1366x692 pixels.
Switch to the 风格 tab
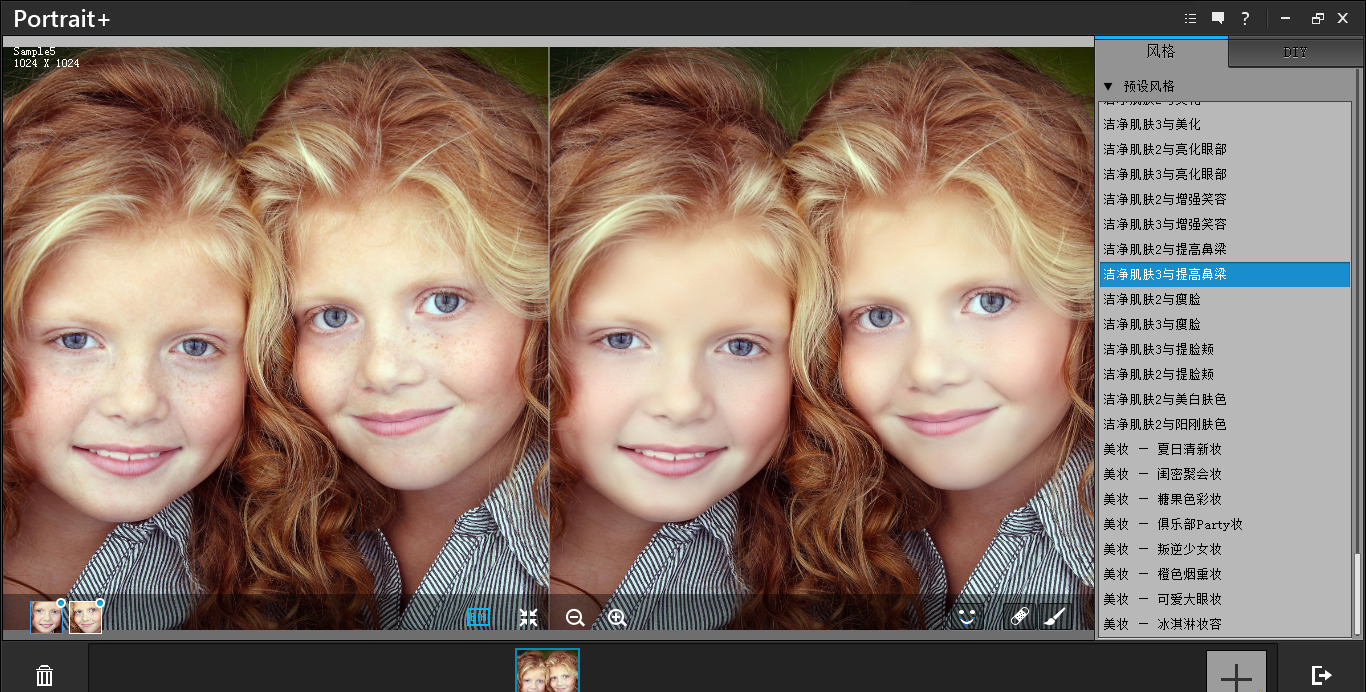click(x=1161, y=51)
